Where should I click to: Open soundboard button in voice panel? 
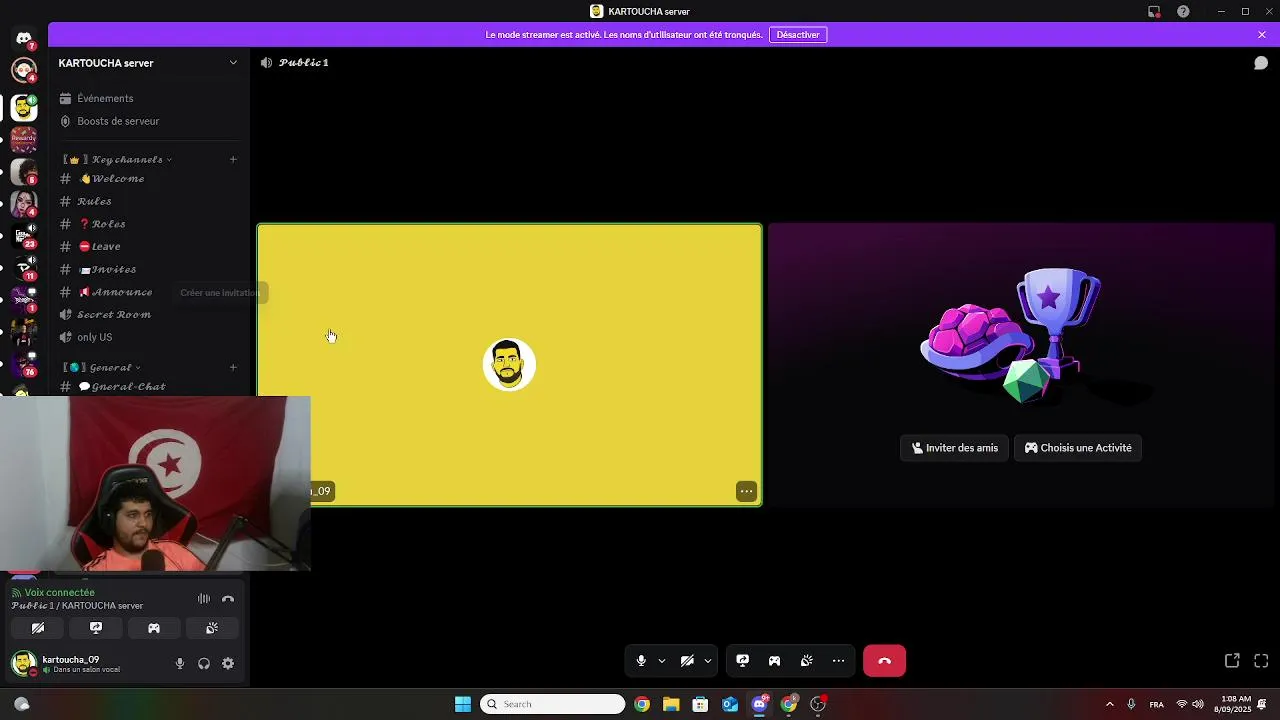pos(212,628)
